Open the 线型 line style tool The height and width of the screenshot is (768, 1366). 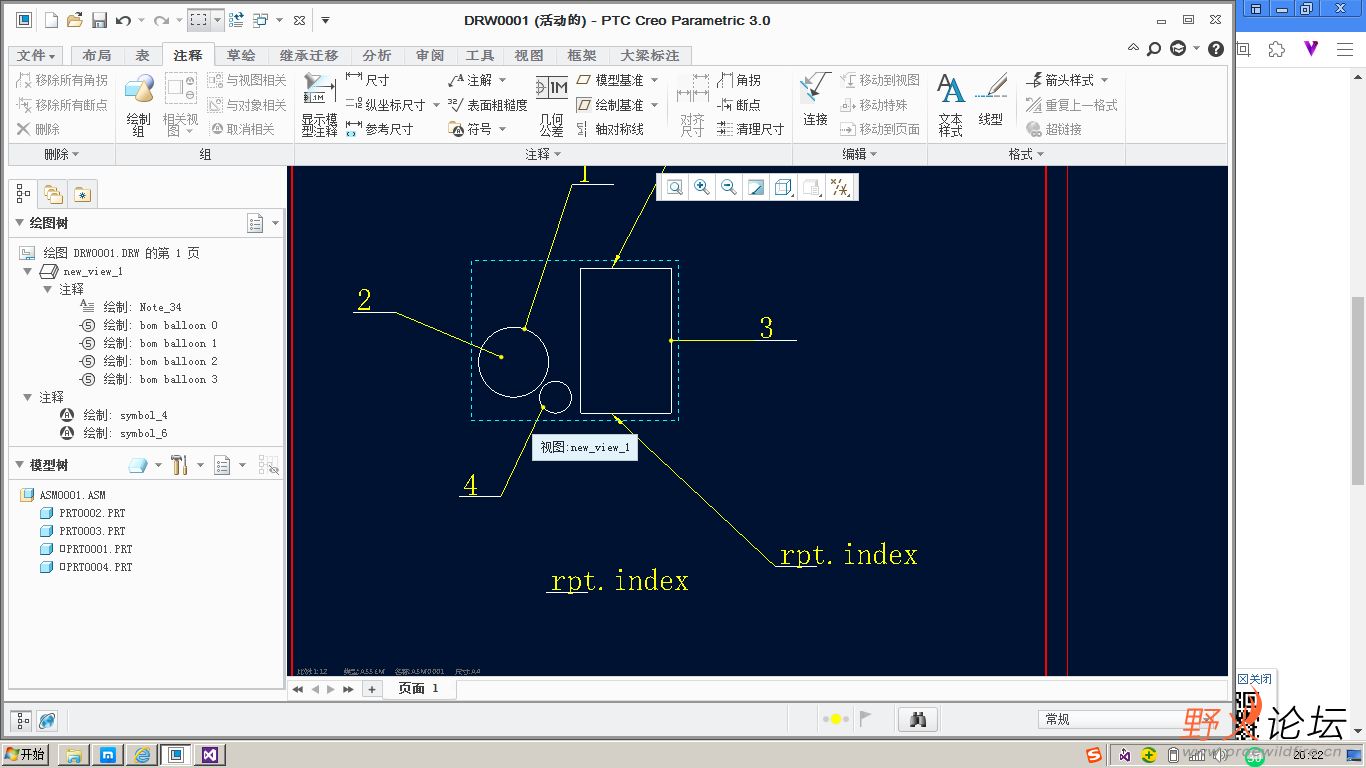tap(991, 101)
